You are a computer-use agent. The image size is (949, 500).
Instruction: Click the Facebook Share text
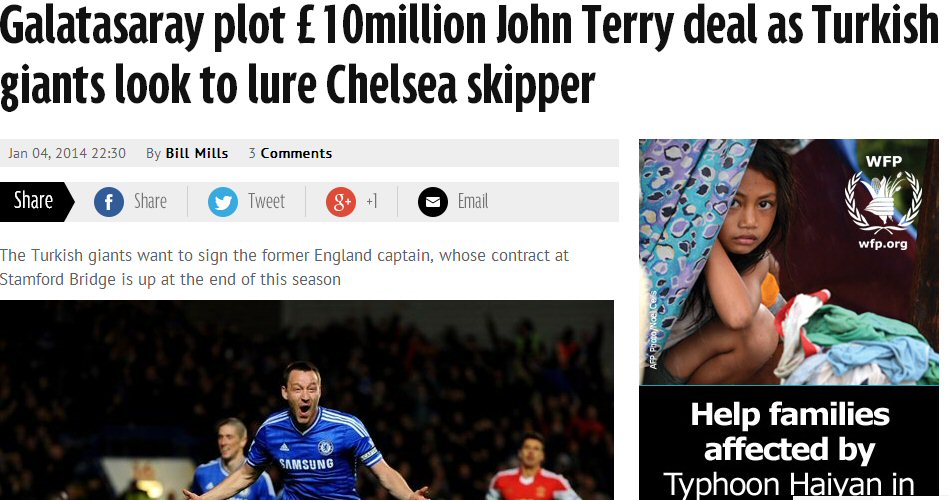[x=150, y=201]
